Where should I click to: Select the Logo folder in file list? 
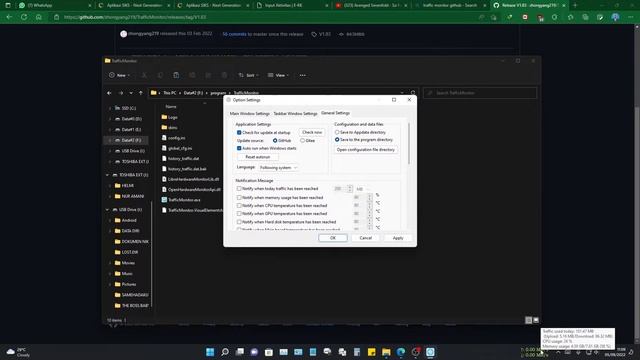[173, 117]
